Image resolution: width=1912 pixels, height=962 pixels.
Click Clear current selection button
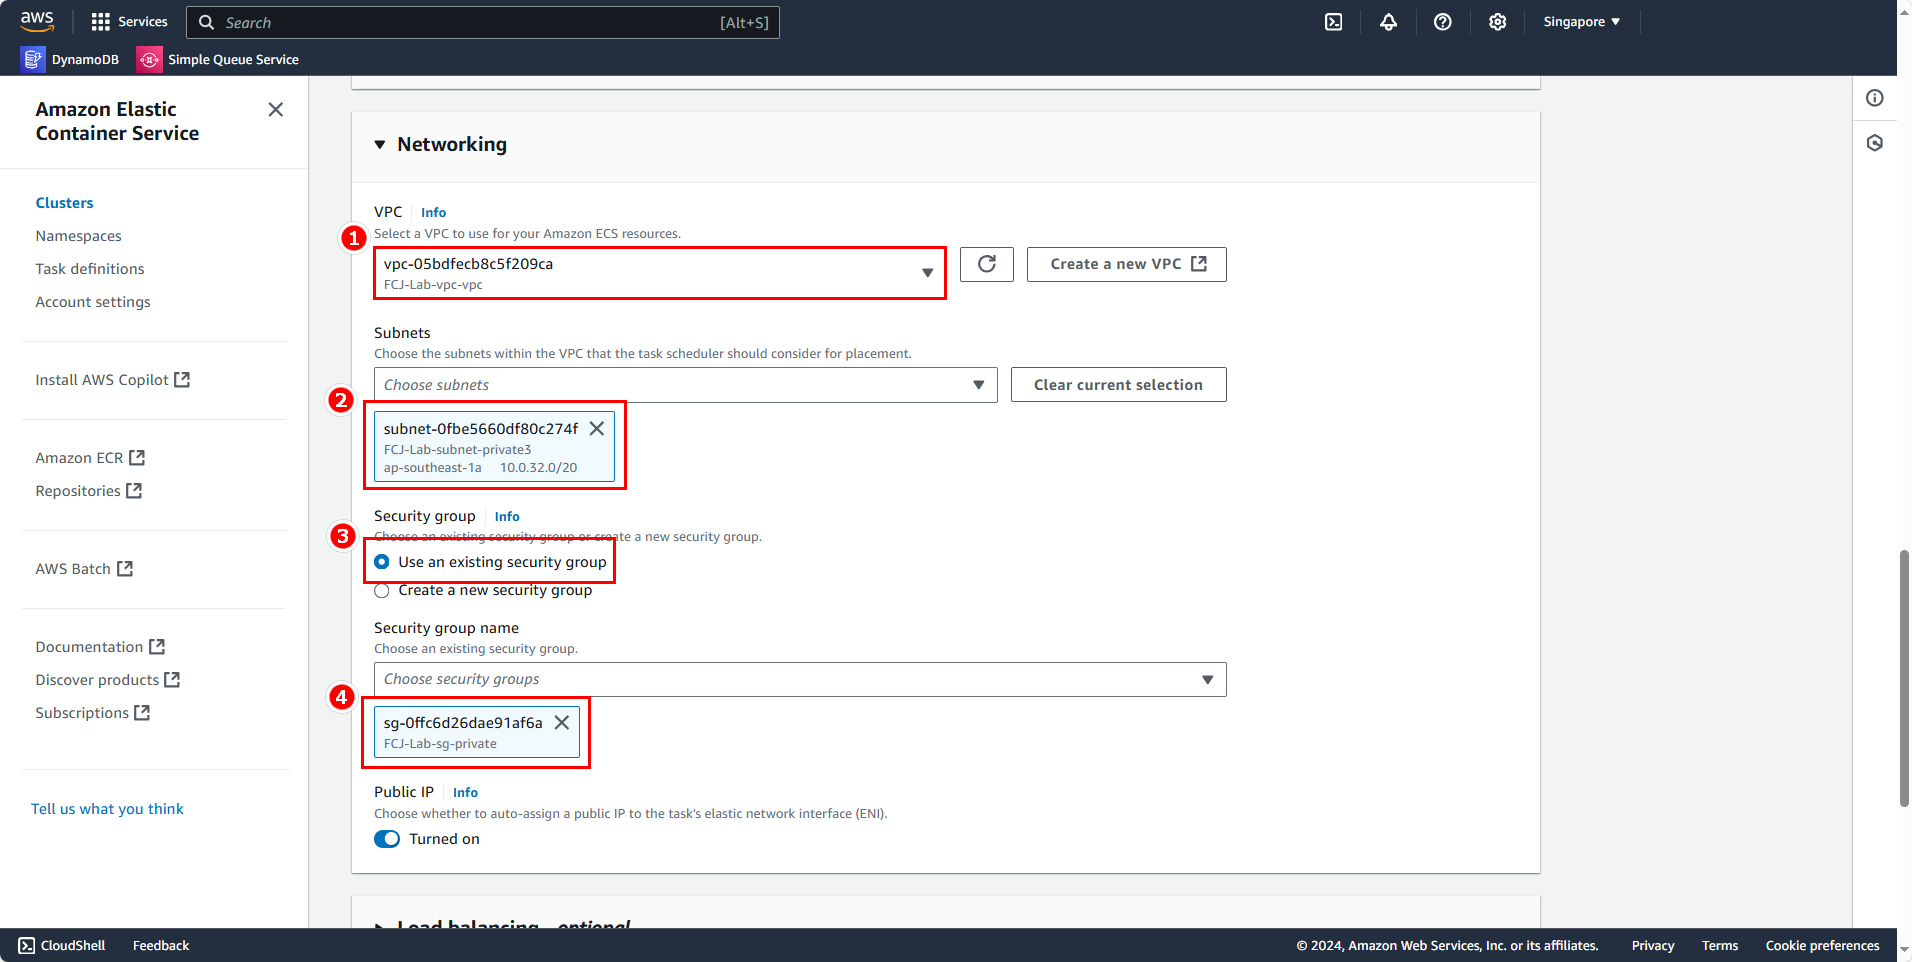pos(1118,385)
